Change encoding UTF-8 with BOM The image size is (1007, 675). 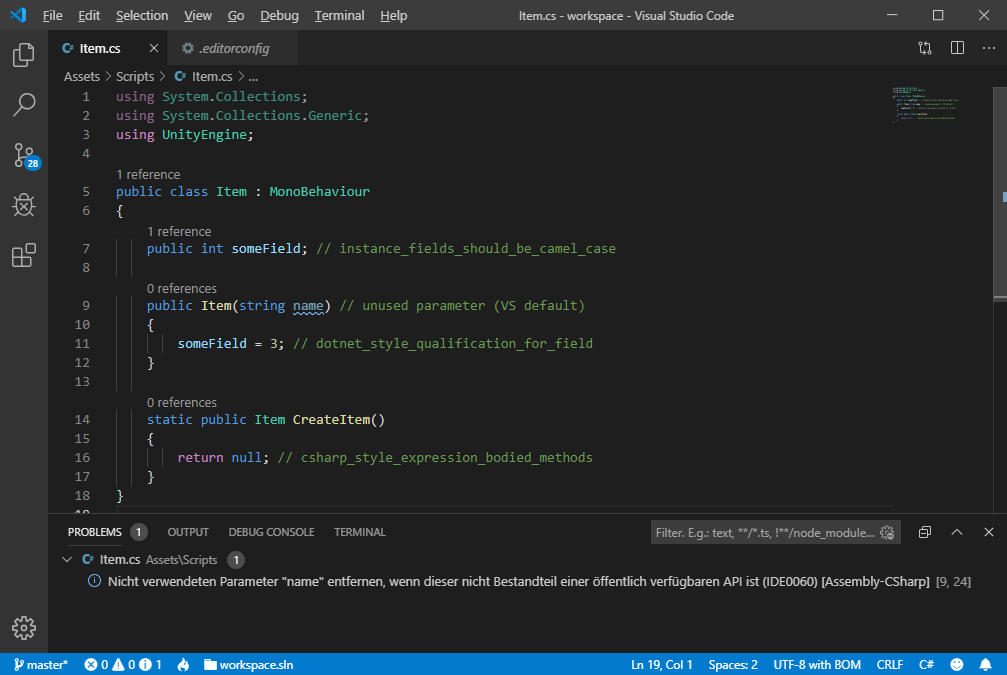817,665
